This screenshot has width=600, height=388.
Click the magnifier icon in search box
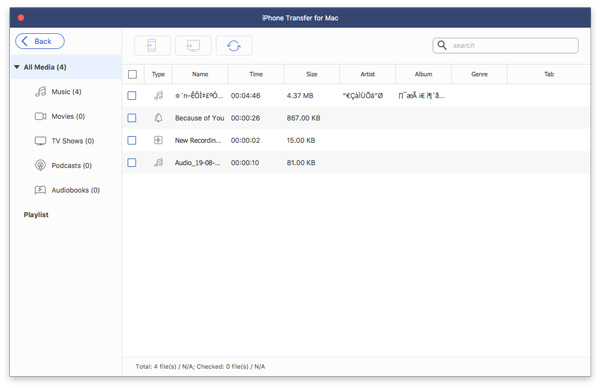pos(442,45)
